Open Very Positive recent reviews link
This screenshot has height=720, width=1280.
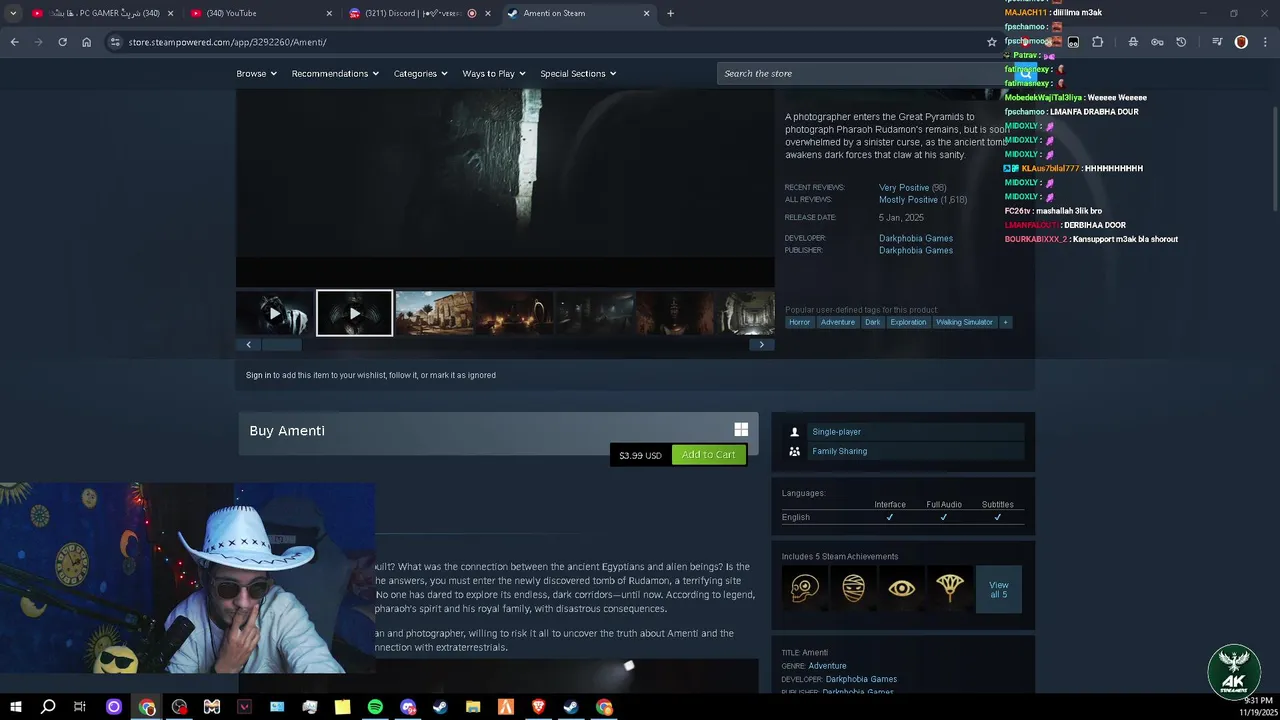(904, 187)
